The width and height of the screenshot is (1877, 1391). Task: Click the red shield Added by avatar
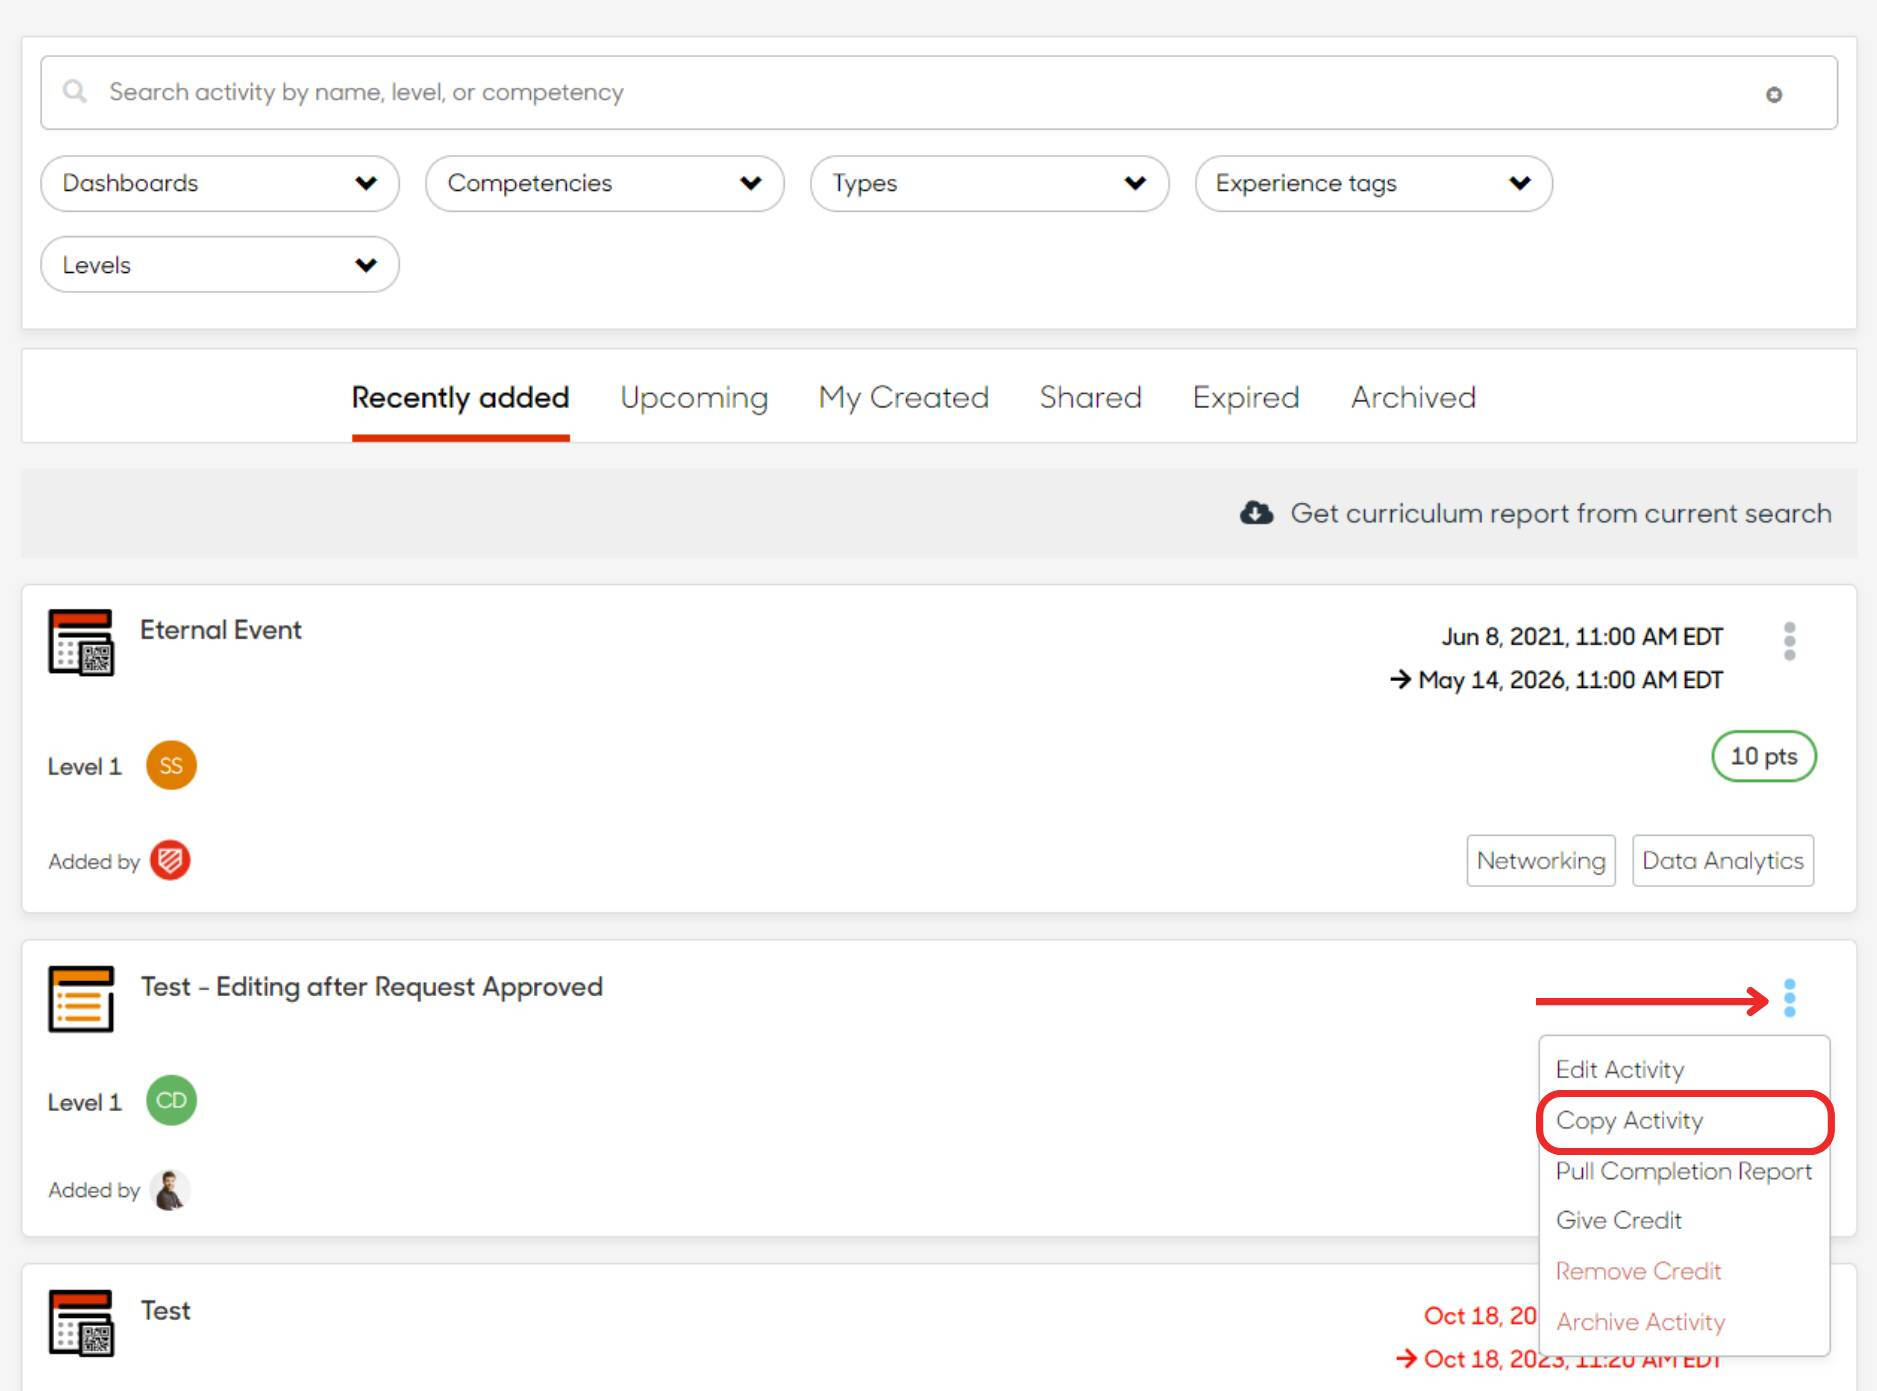(170, 860)
